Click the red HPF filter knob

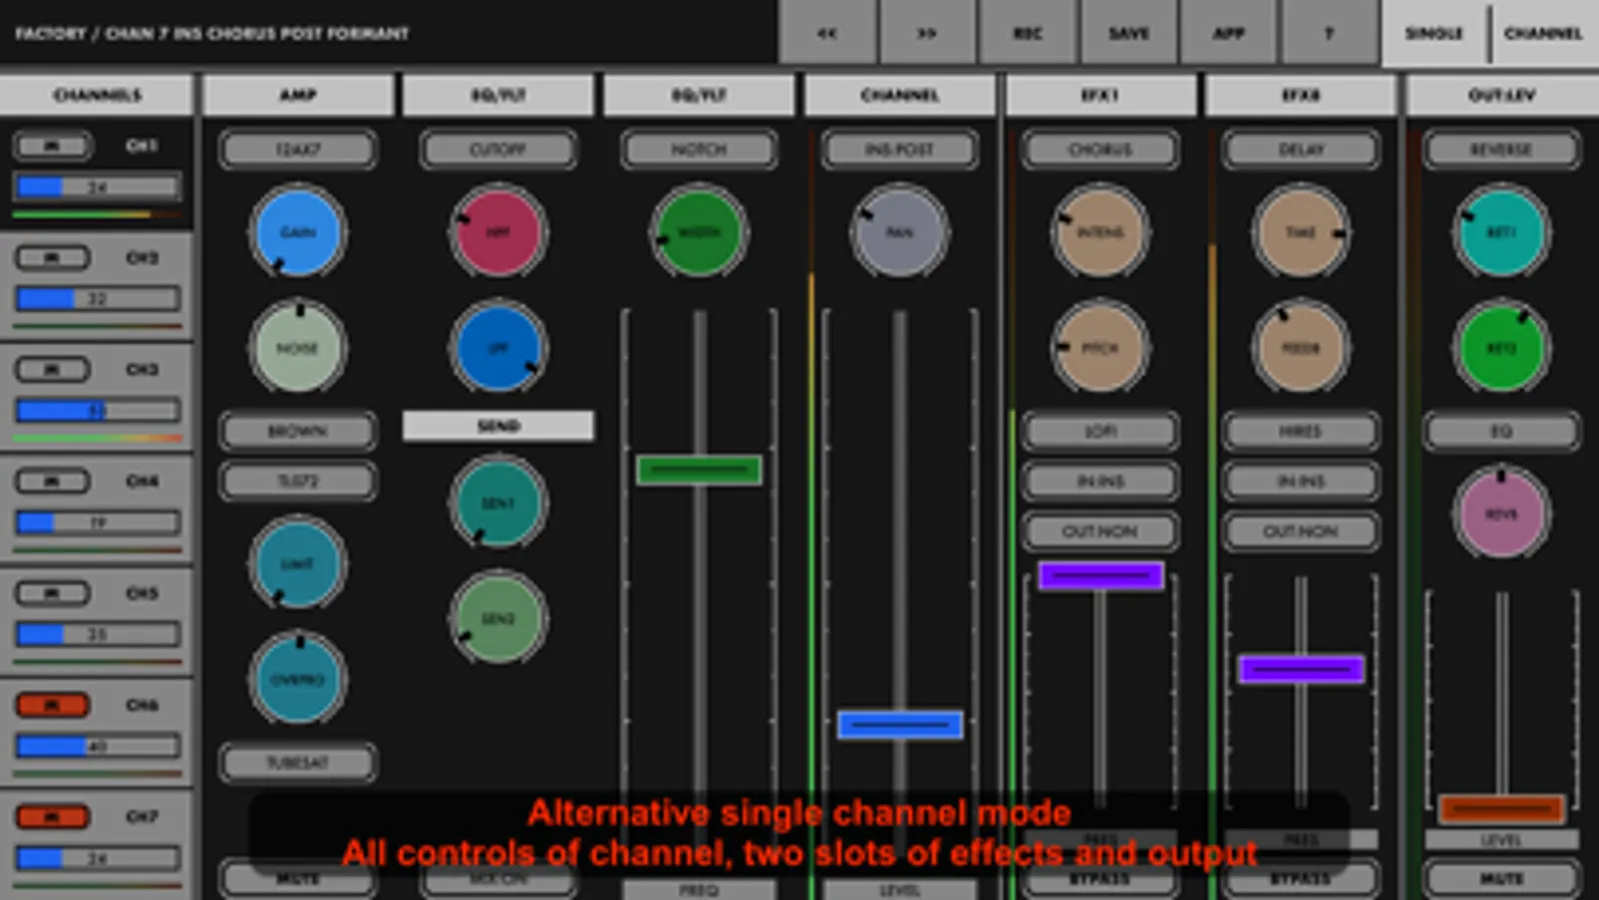tap(498, 232)
